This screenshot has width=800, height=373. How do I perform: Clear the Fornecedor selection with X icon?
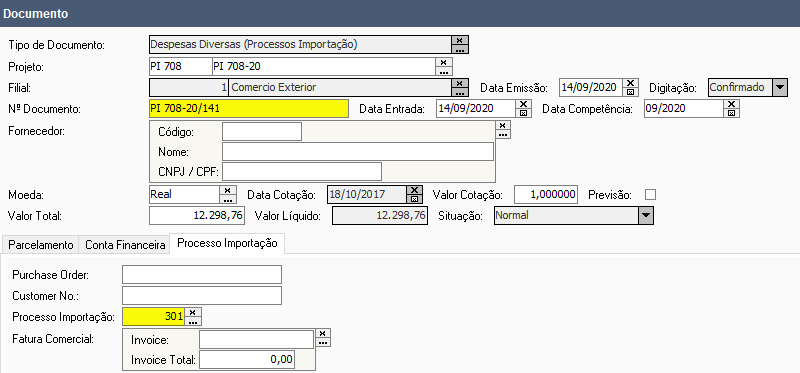click(503, 125)
